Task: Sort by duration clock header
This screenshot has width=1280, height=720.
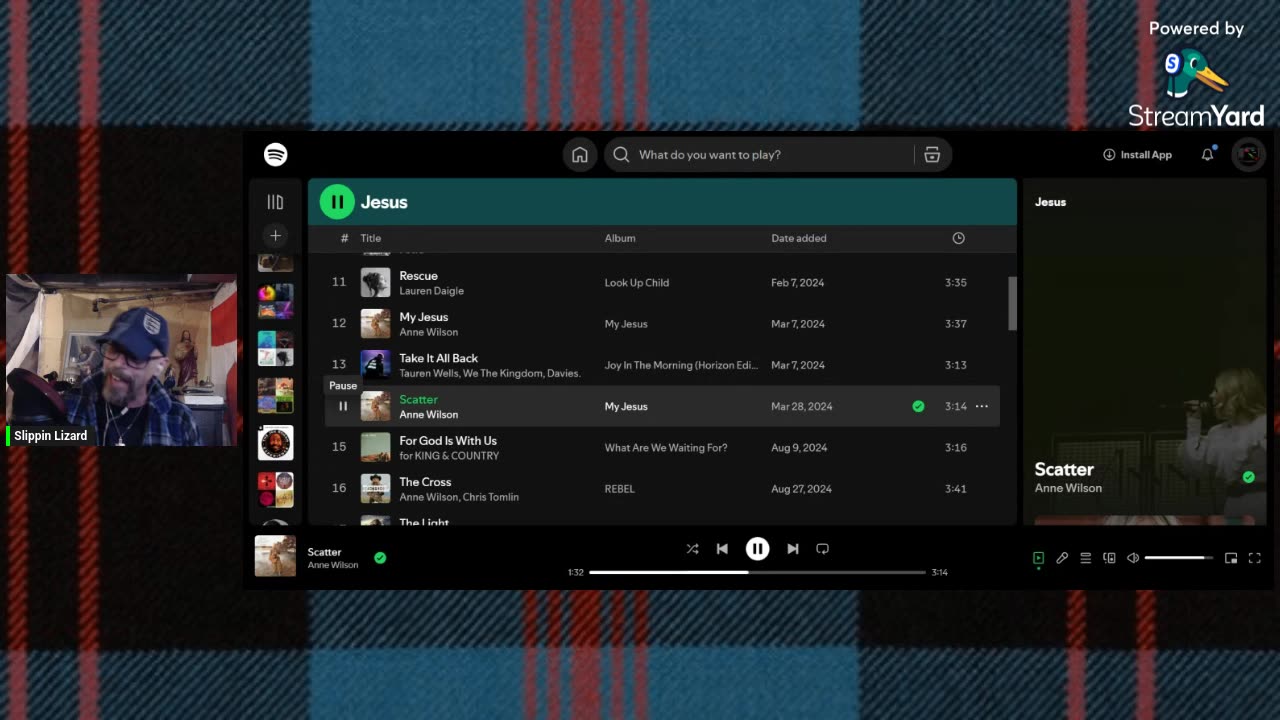Action: coord(958,238)
